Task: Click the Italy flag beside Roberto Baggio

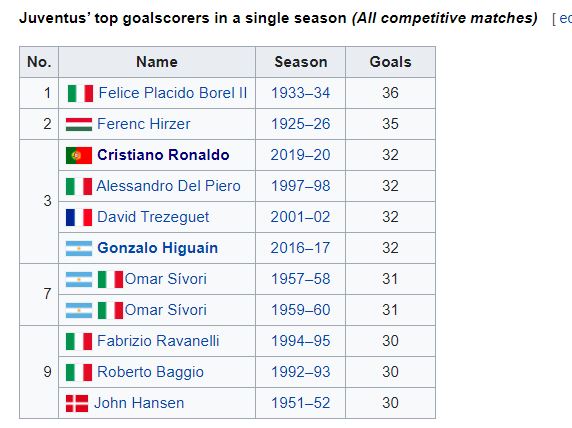Action: [79, 373]
